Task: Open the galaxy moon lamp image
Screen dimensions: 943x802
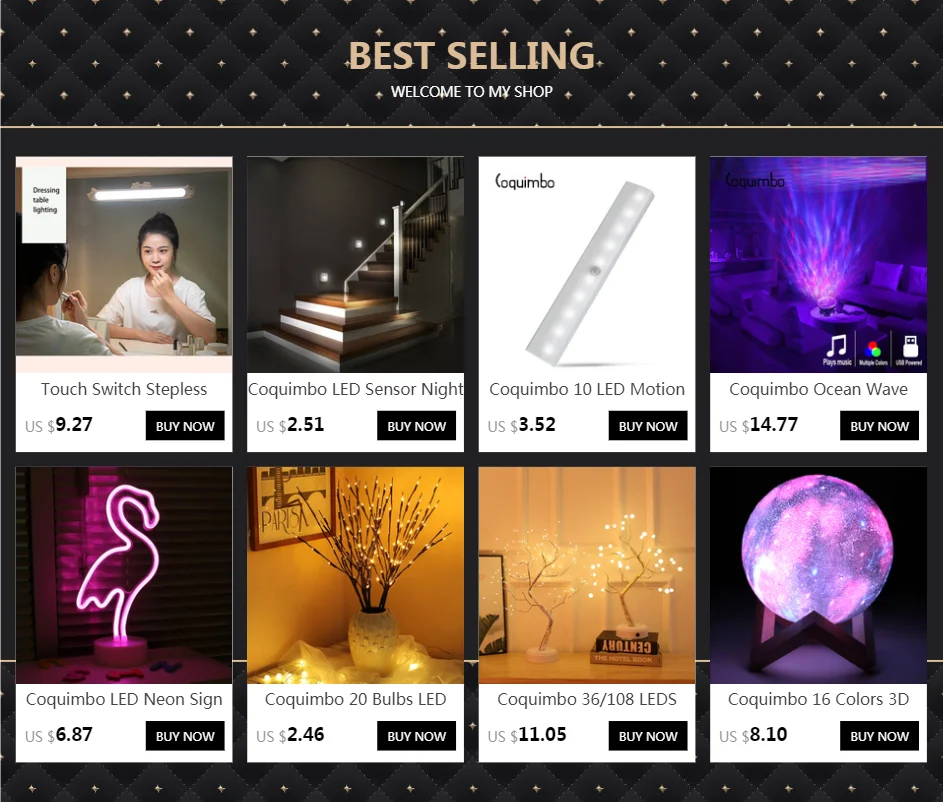Action: click(818, 575)
